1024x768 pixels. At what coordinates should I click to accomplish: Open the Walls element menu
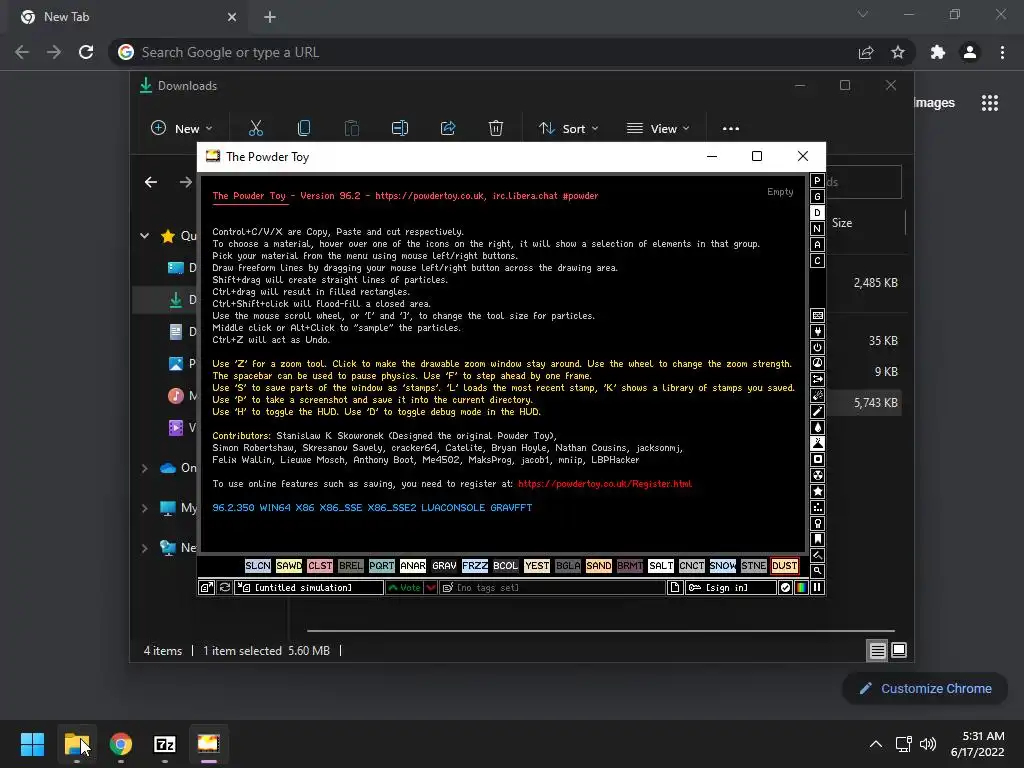pyautogui.click(x=817, y=315)
